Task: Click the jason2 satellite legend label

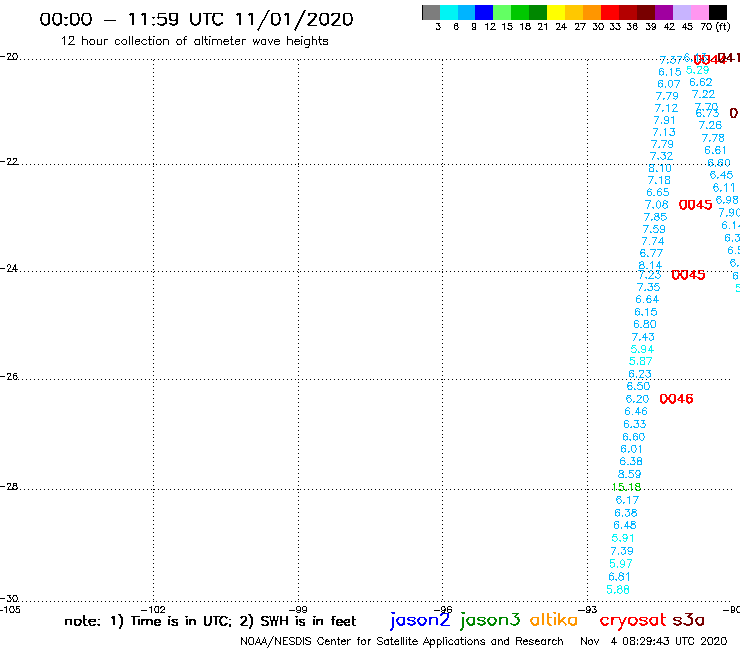Action: 420,620
